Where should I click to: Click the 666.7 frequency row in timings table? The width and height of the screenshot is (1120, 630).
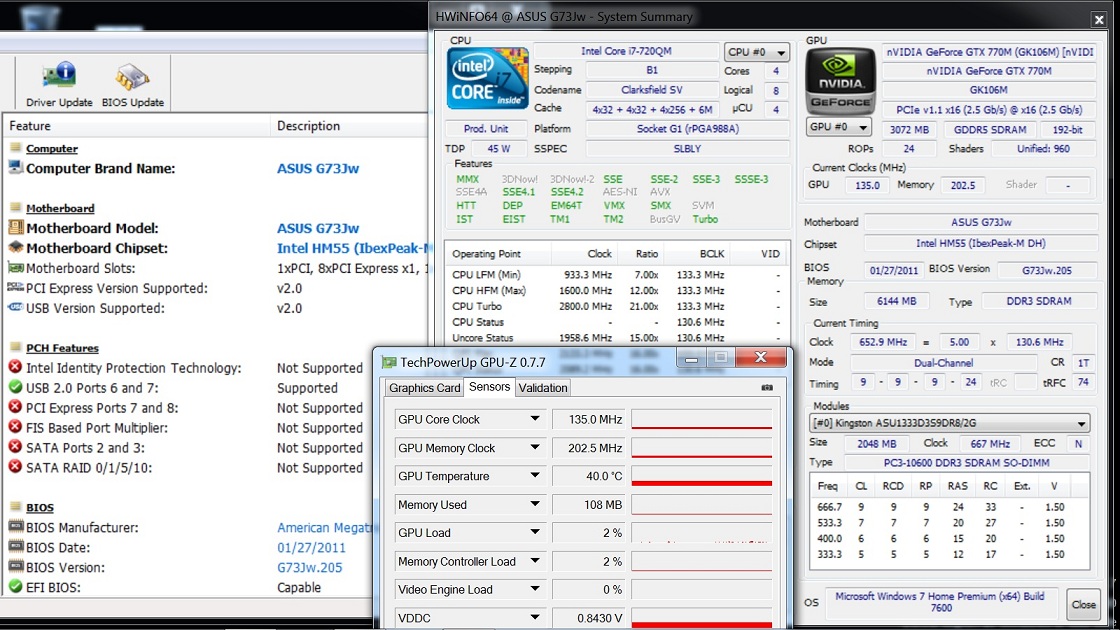coord(949,506)
